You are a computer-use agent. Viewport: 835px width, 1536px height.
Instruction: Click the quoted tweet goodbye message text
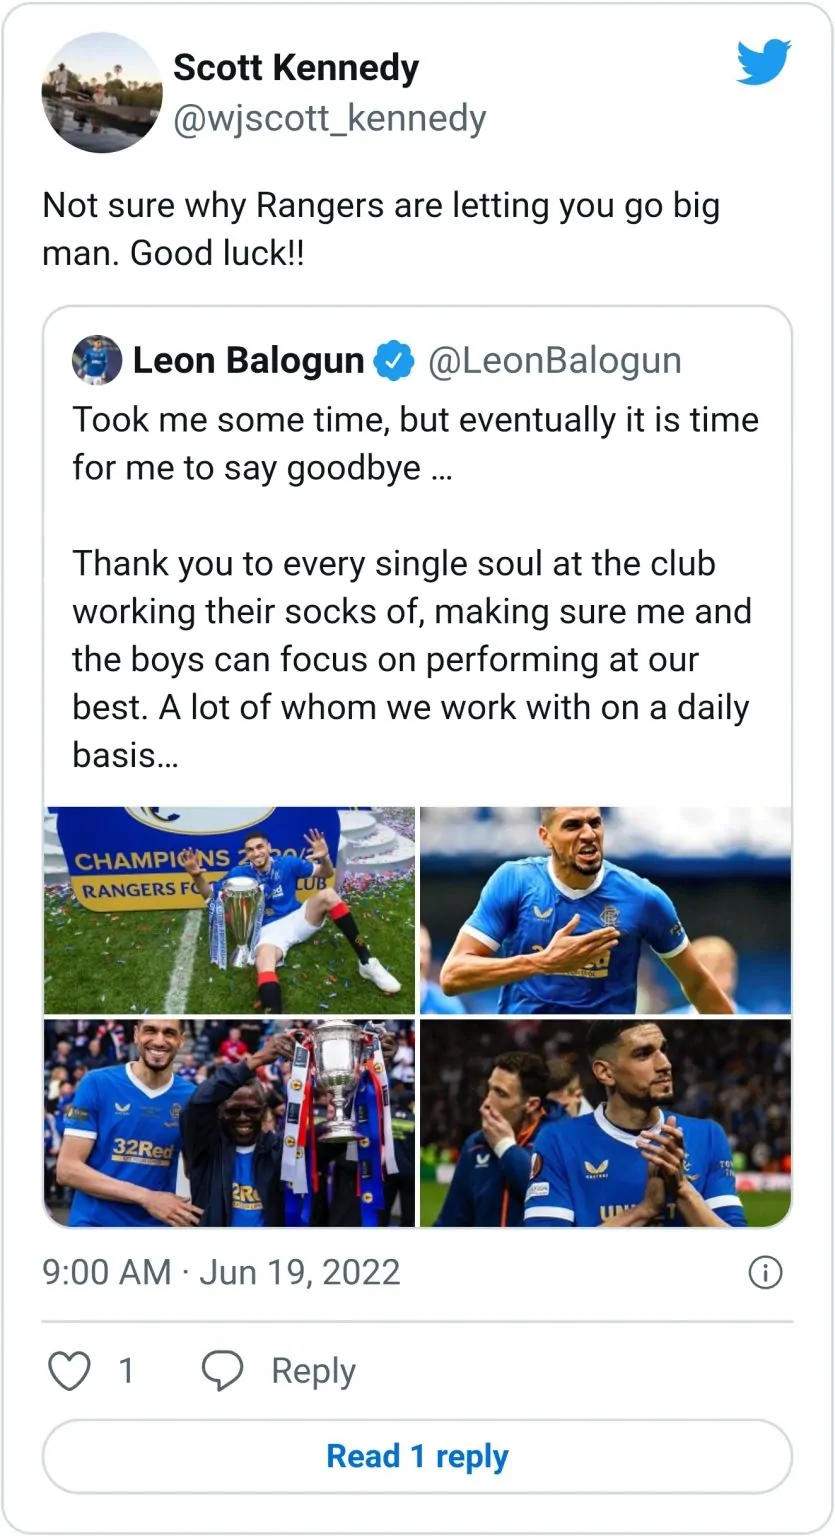(x=415, y=586)
